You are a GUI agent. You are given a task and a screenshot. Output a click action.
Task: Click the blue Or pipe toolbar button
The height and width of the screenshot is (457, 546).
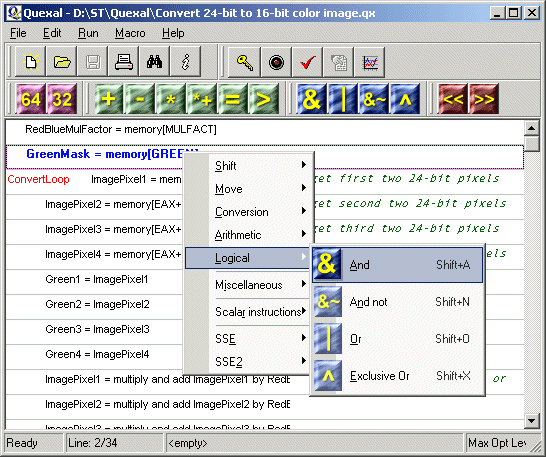click(x=343, y=99)
